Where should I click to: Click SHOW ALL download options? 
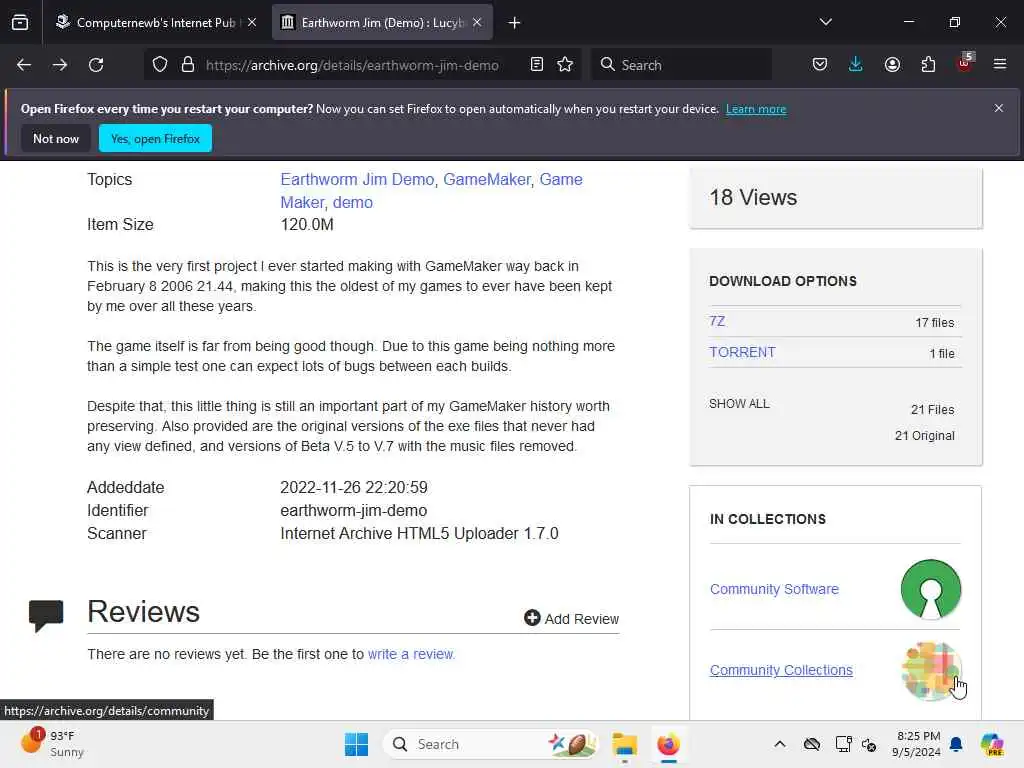[739, 404]
